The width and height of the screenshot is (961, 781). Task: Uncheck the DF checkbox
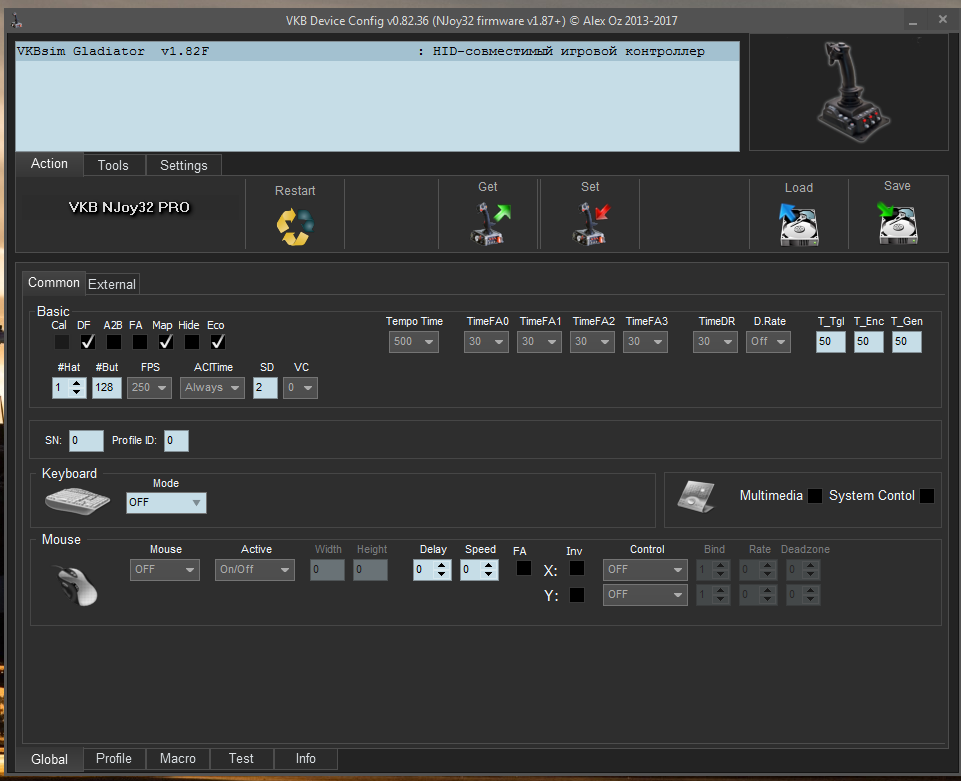click(88, 342)
